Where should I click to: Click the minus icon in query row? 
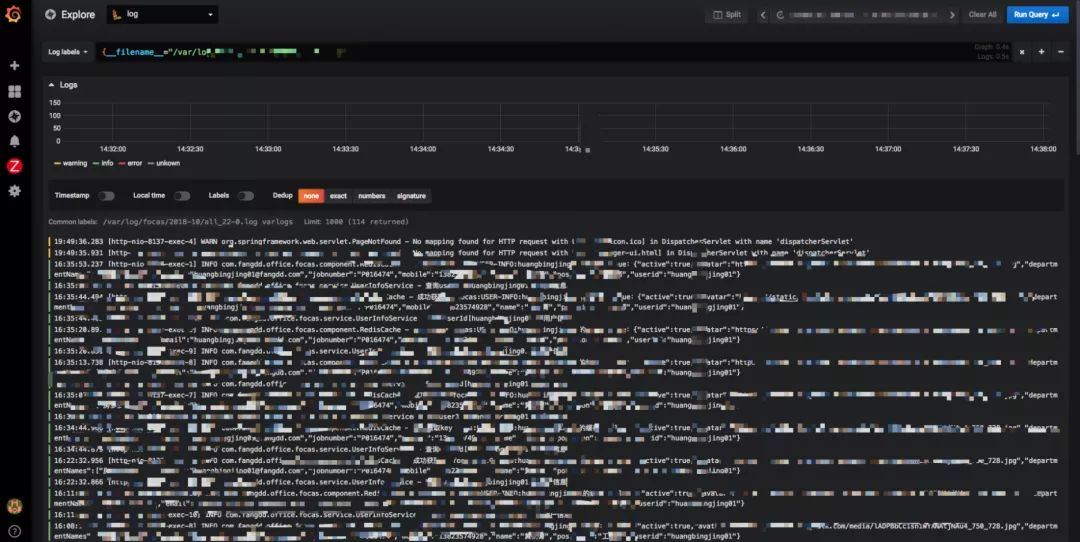[x=1061, y=52]
